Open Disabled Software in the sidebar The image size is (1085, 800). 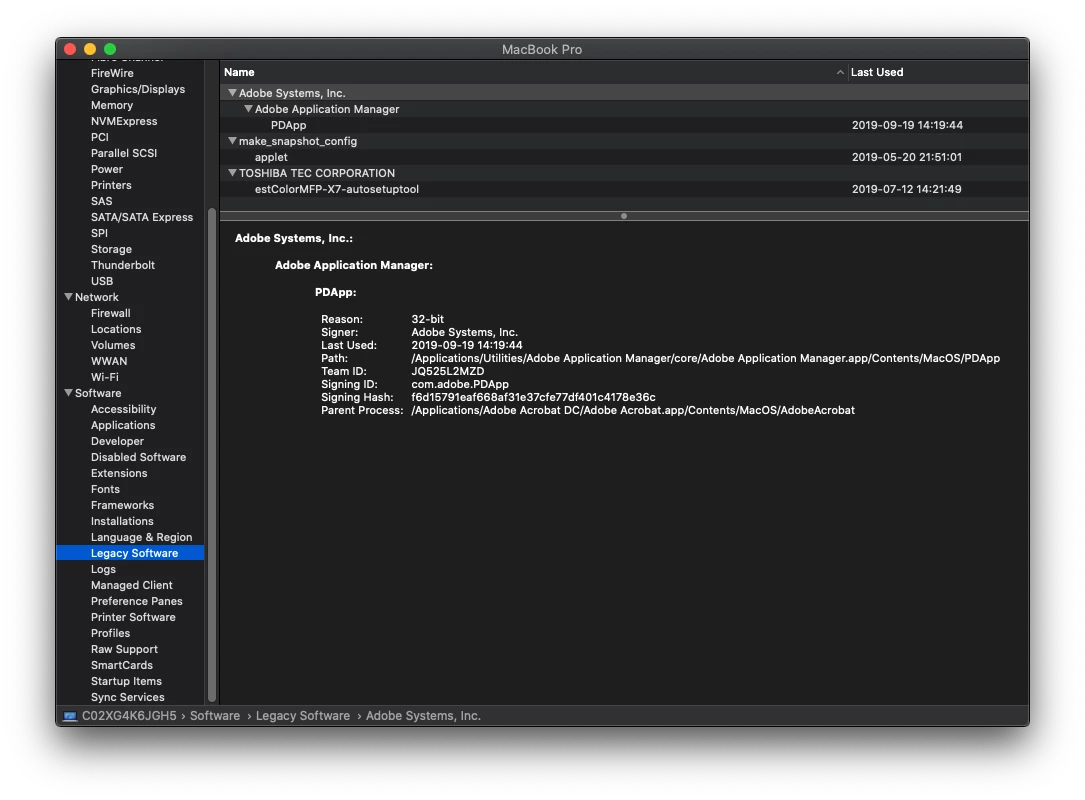coord(138,457)
